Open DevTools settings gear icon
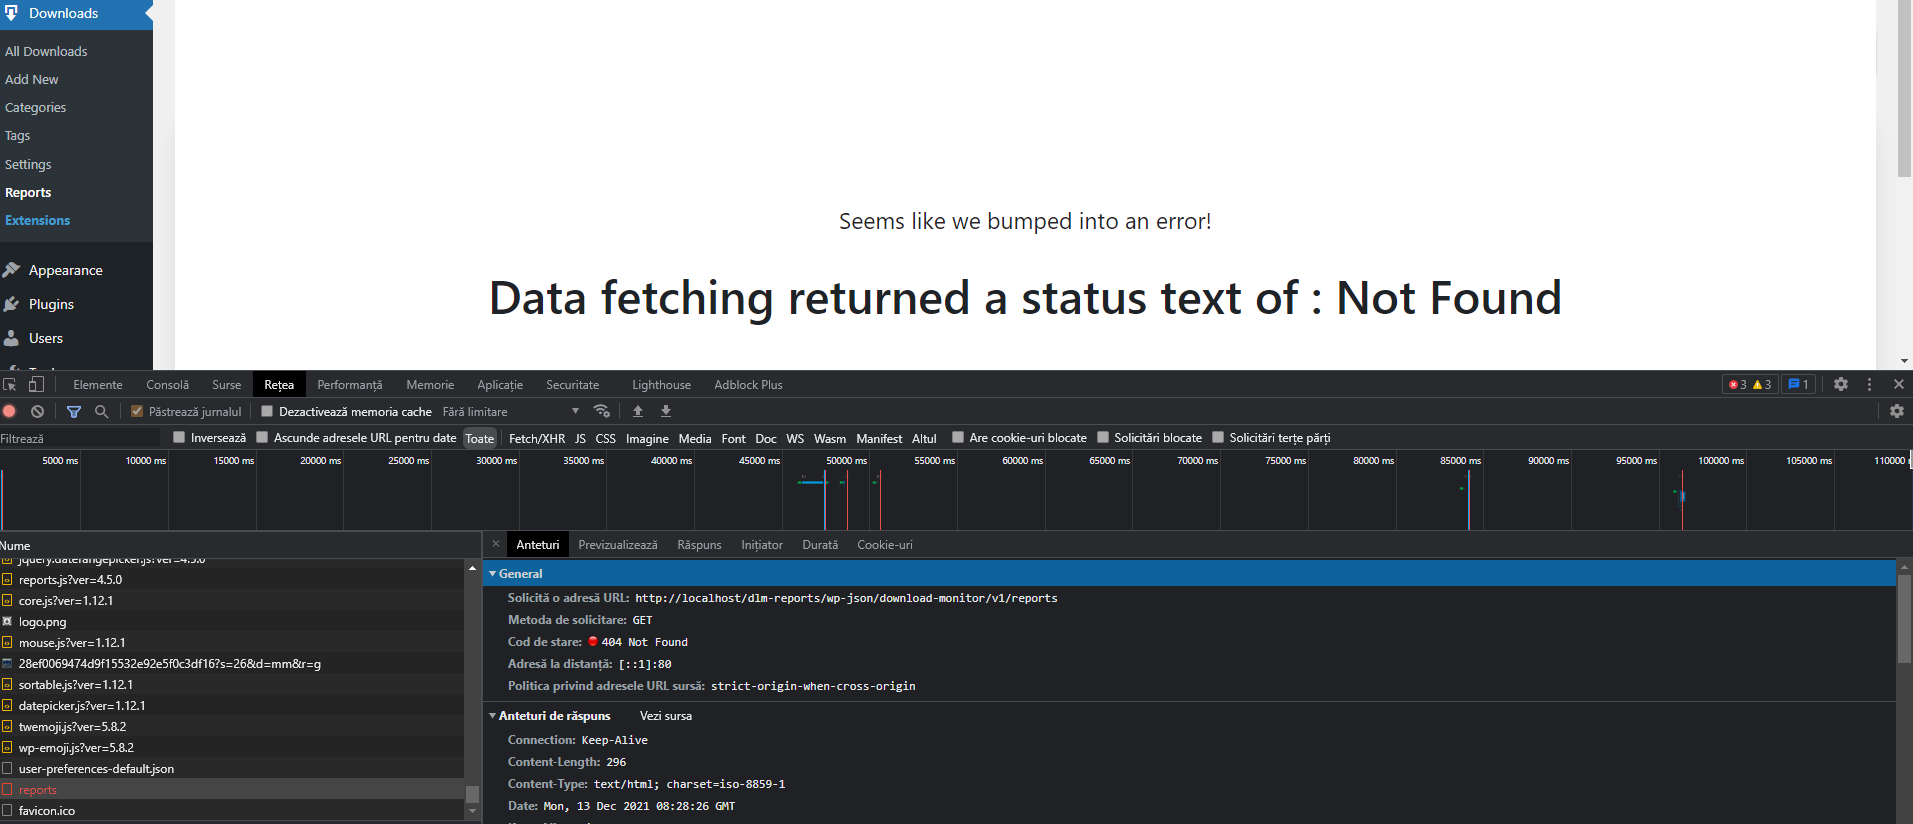The width and height of the screenshot is (1913, 824). coord(1841,384)
